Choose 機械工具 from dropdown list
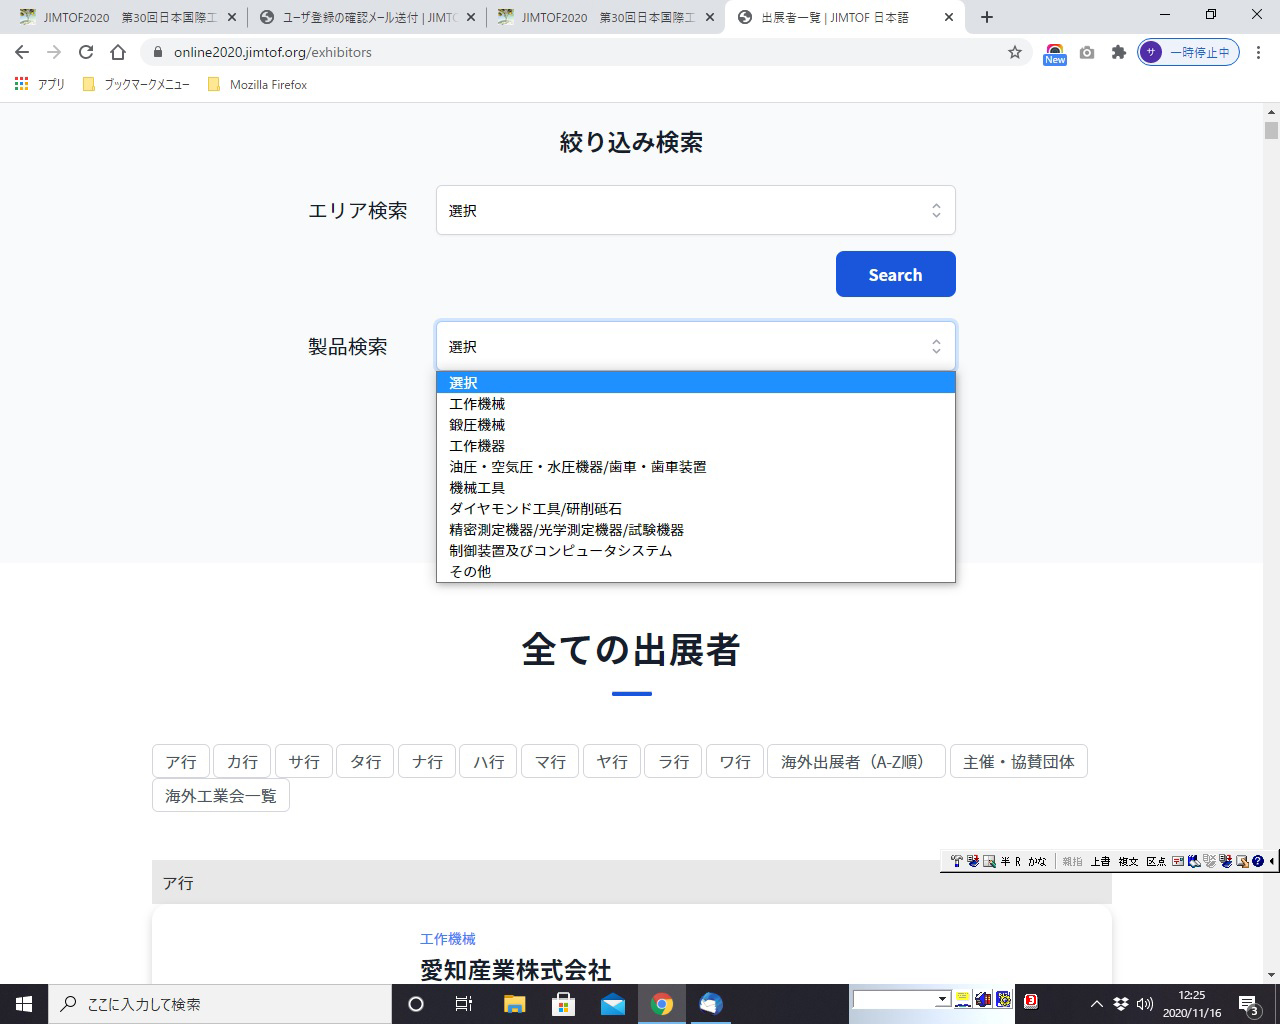Image resolution: width=1280 pixels, height=1024 pixels. [x=696, y=488]
